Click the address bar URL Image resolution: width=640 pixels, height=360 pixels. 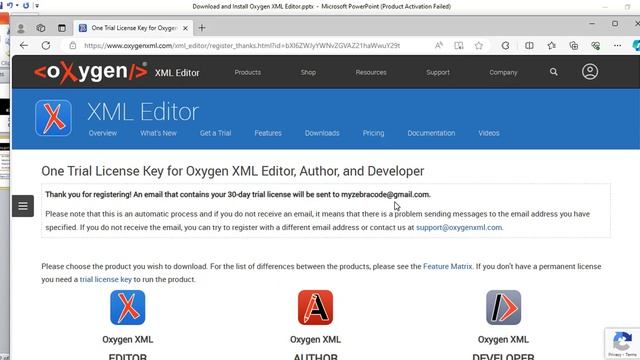[x=242, y=46]
